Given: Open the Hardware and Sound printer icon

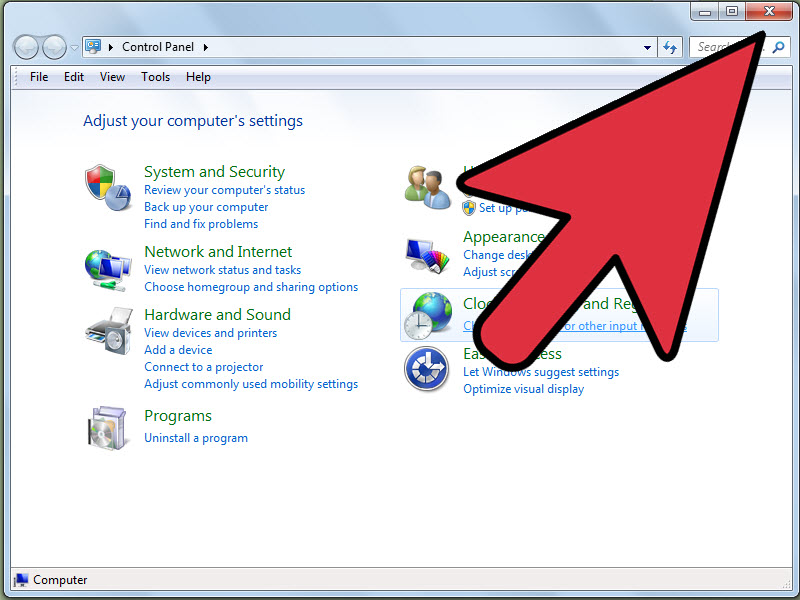Looking at the screenshot, I should 109,331.
